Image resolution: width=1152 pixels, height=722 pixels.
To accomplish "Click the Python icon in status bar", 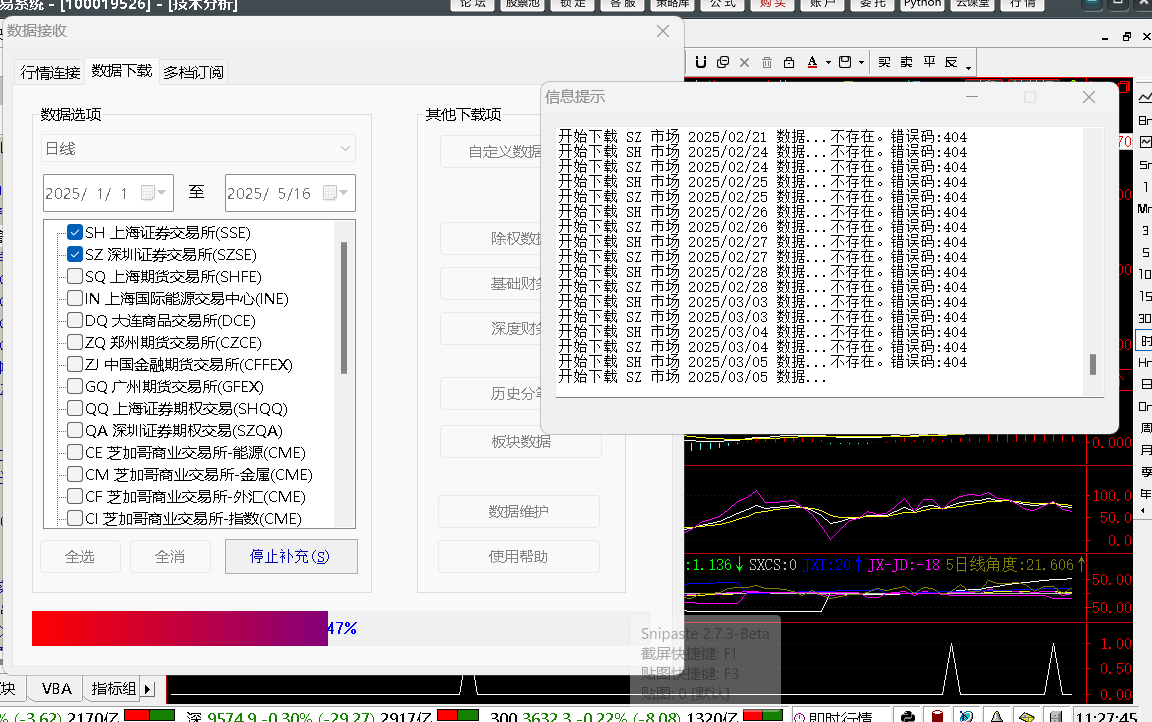I will tap(908, 716).
